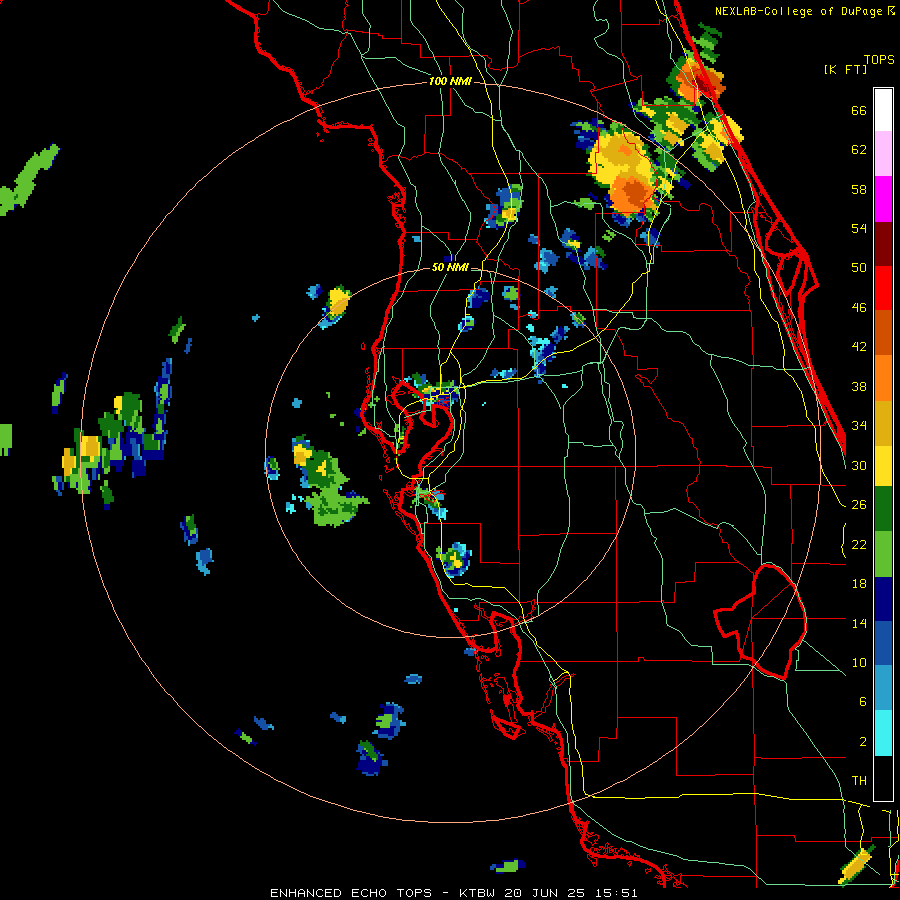900x900 pixels.
Task: Click the 42 legend value
Action: (x=859, y=346)
